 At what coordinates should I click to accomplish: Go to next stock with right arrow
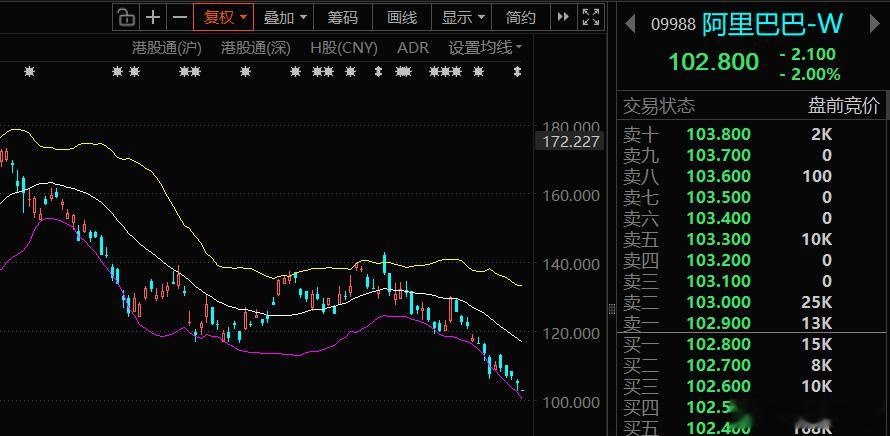pos(875,24)
